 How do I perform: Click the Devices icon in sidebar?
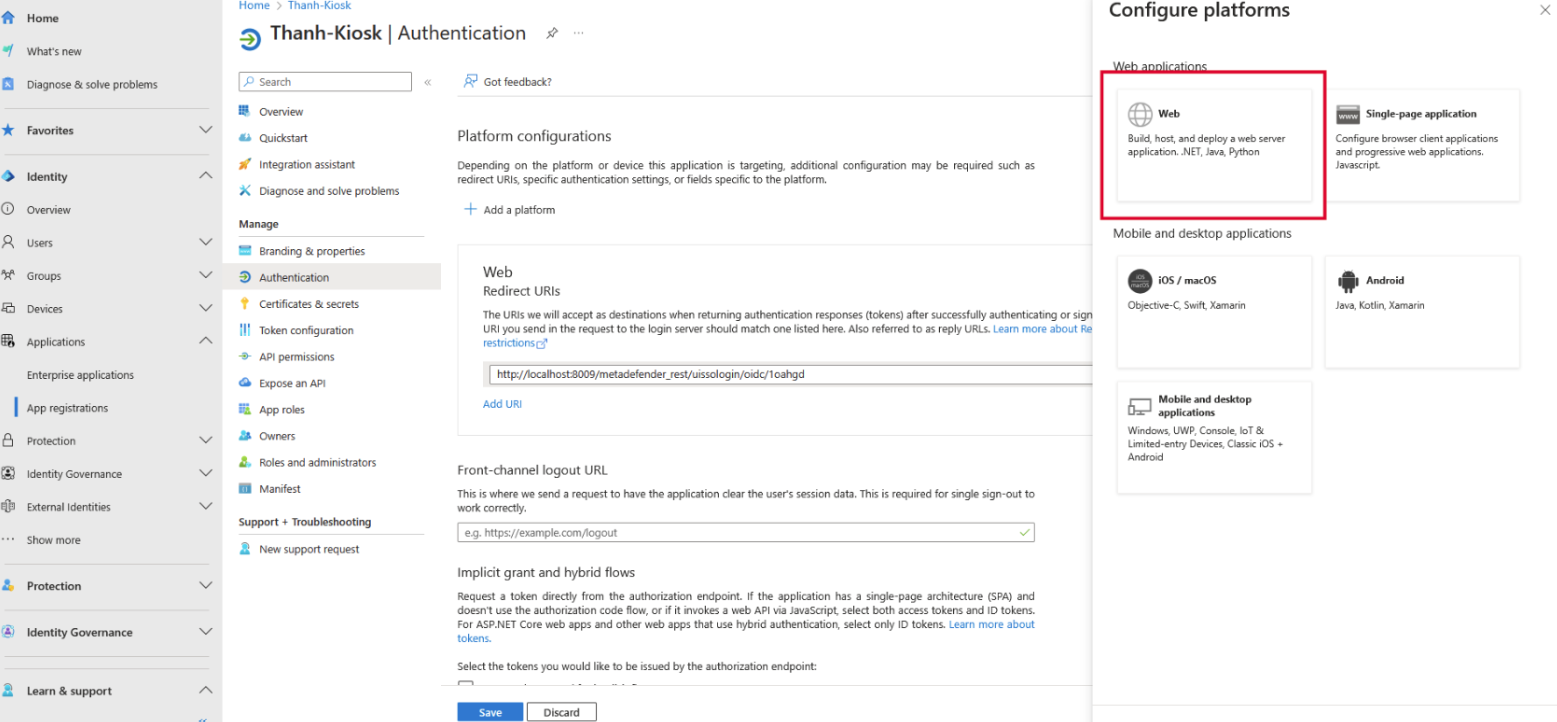click(8, 308)
